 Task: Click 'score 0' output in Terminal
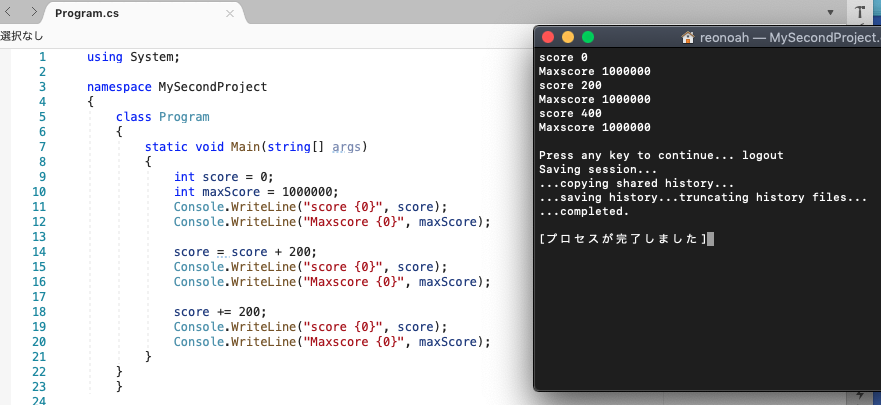point(563,57)
